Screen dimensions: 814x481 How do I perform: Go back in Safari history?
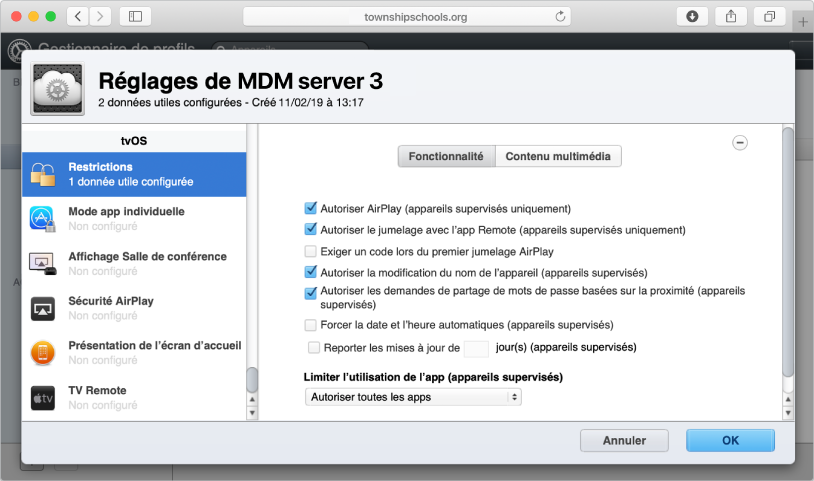click(78, 17)
